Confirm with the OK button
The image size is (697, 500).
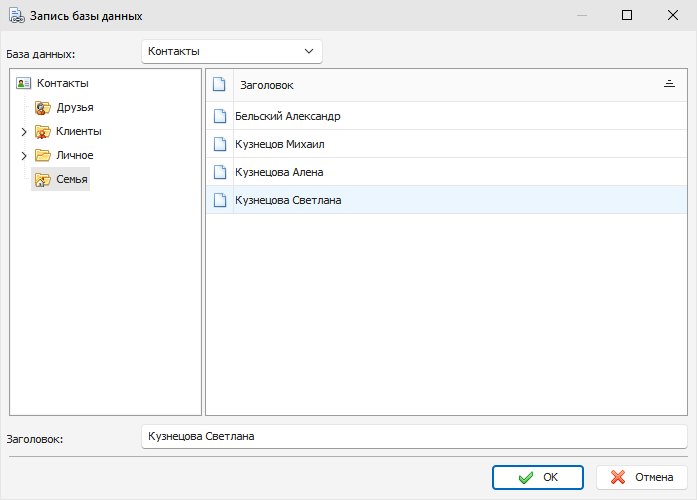coord(537,477)
